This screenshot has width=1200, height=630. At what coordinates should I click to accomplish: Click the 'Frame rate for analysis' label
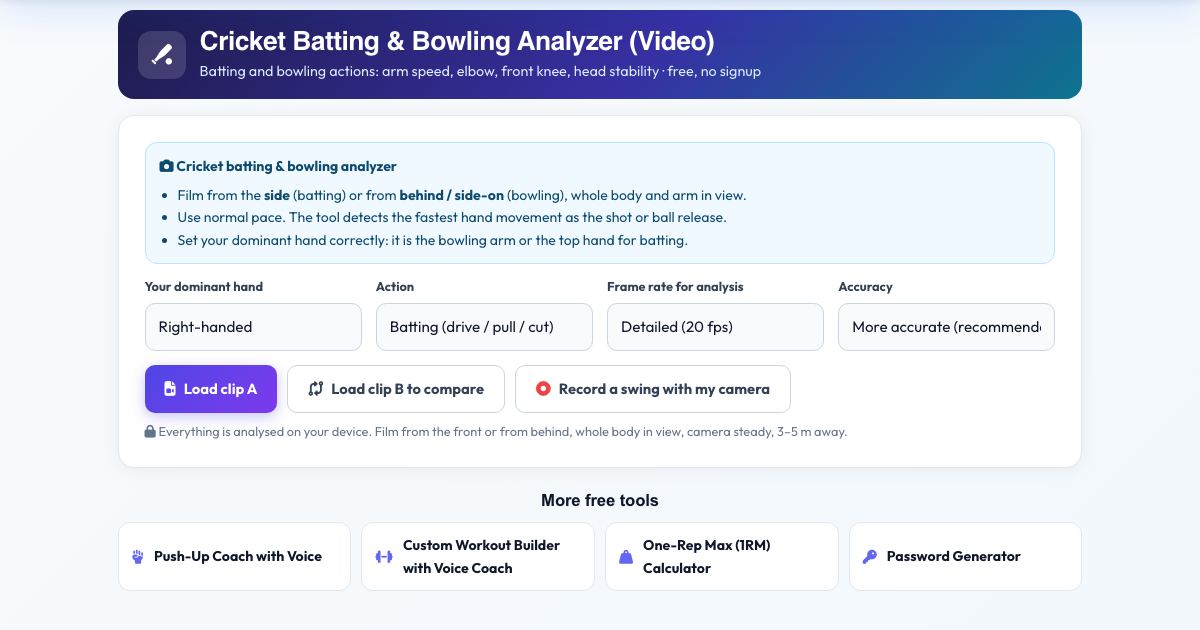(675, 287)
